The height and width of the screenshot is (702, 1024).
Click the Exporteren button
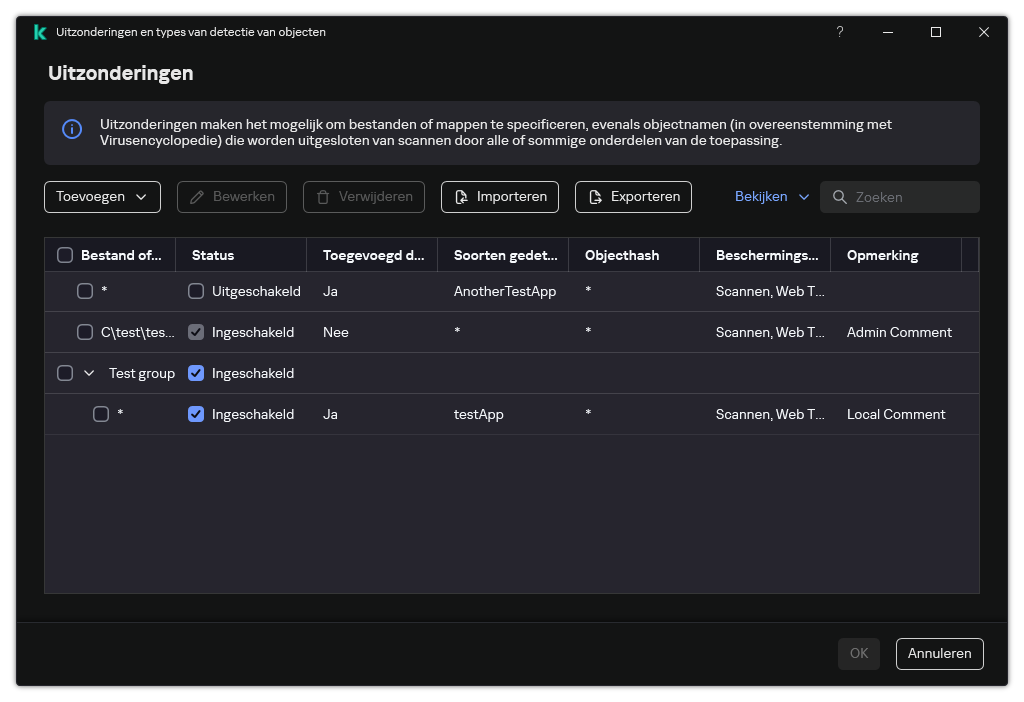pos(633,197)
